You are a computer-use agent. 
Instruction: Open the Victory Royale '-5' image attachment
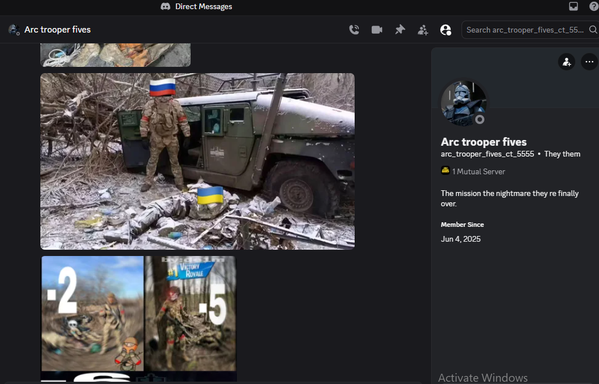point(191,313)
